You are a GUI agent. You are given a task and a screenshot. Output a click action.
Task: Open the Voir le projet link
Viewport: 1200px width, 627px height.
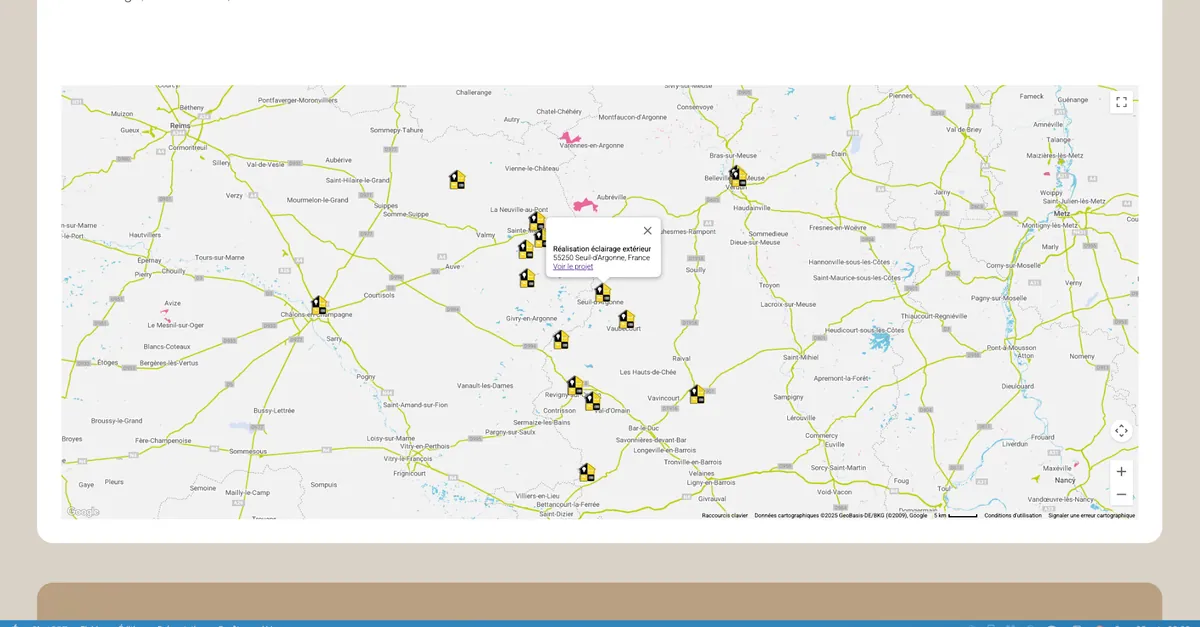(x=573, y=267)
